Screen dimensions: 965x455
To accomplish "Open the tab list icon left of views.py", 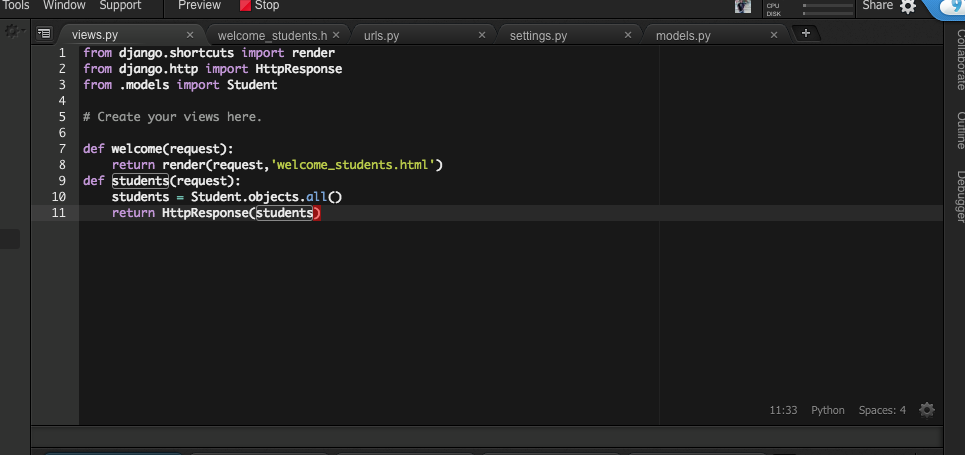I will tap(44, 34).
